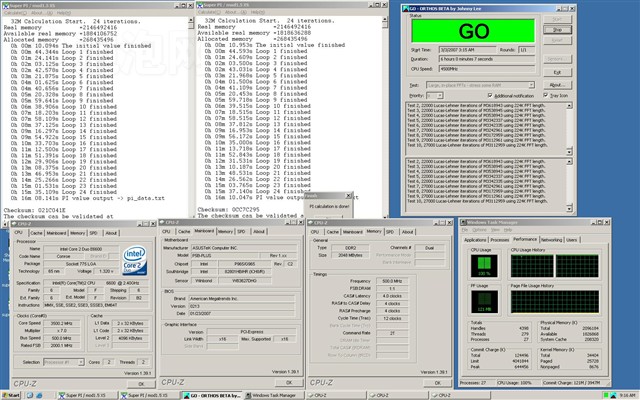Screen dimensions: 640x400
Task: Click memory Frequency value 500.0 MHz
Action: pos(392,281)
